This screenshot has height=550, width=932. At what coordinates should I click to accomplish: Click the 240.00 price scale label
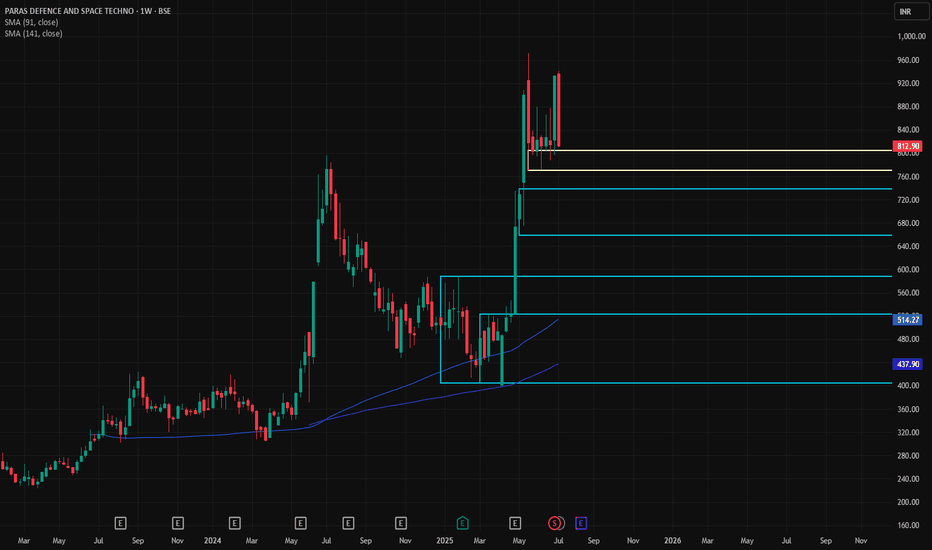tap(908, 479)
